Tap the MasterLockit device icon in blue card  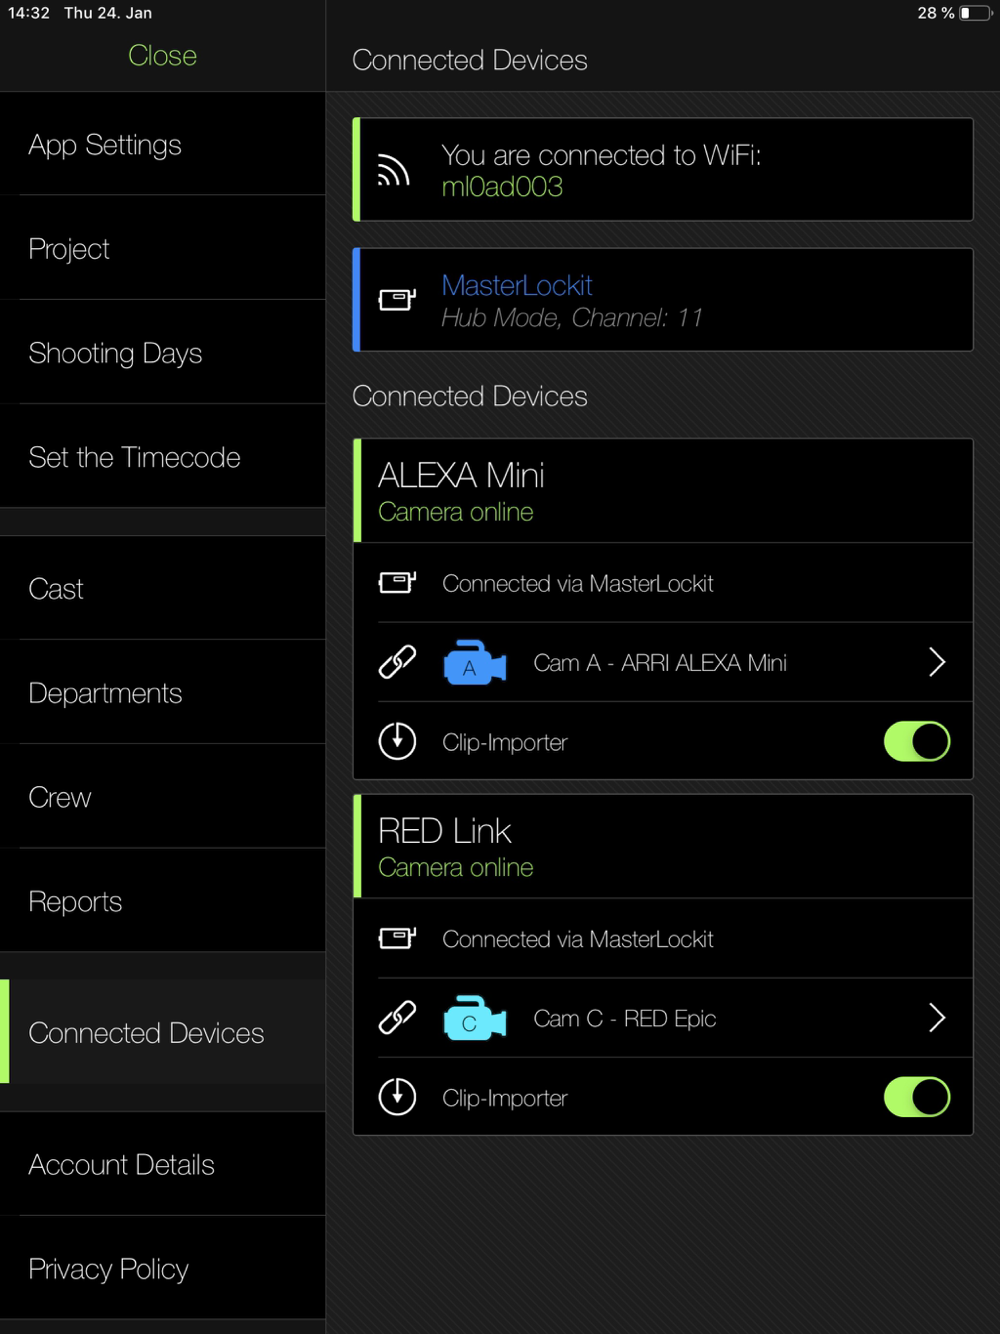click(397, 299)
